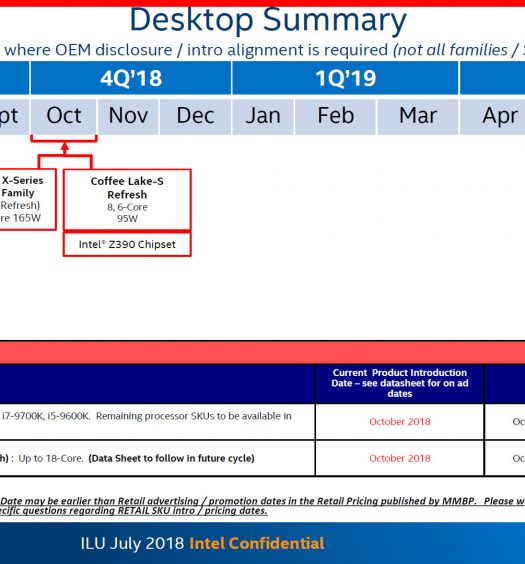525x564 pixels.
Task: Click October 2018 in the 18-Core row
Action: pyautogui.click(x=400, y=458)
